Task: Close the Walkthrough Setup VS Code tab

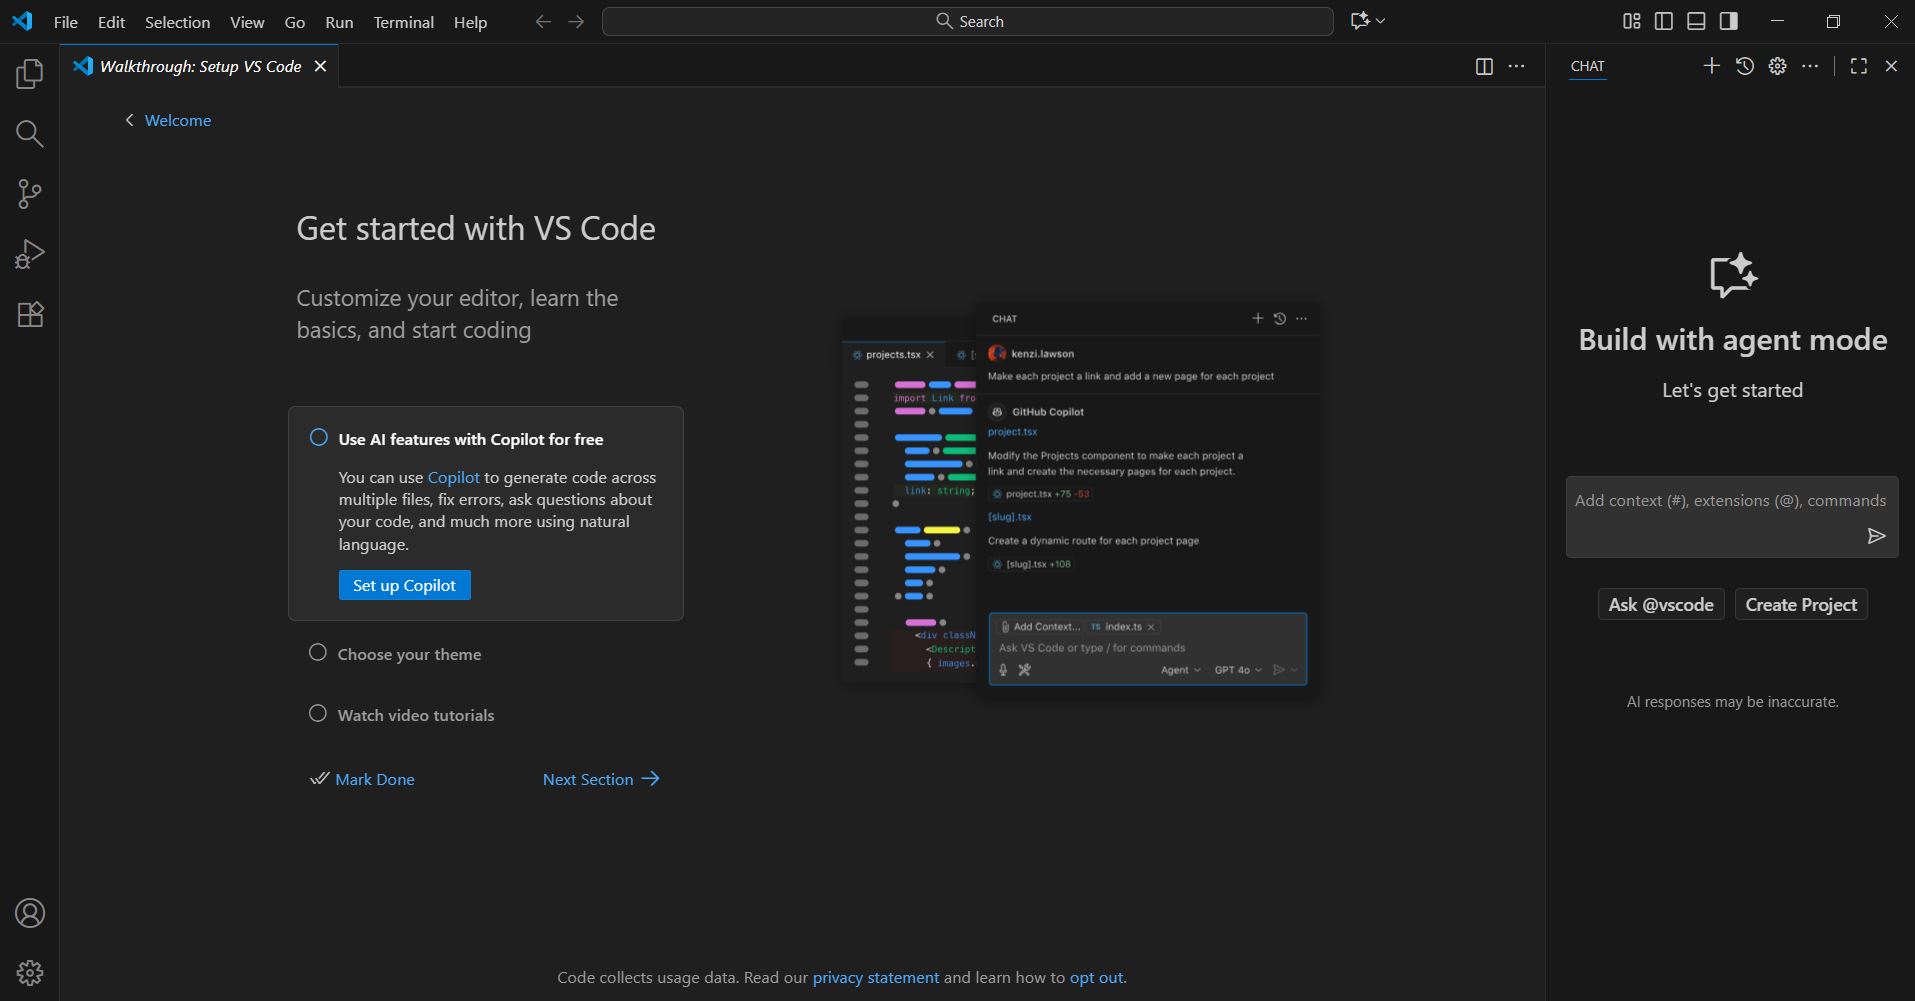Action: 320,66
